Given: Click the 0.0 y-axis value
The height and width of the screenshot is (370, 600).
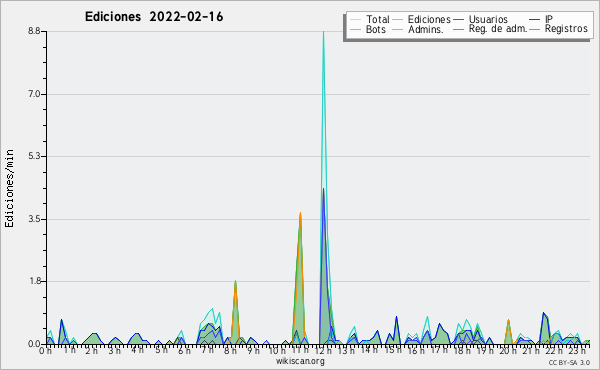Looking at the screenshot, I should click(34, 344).
